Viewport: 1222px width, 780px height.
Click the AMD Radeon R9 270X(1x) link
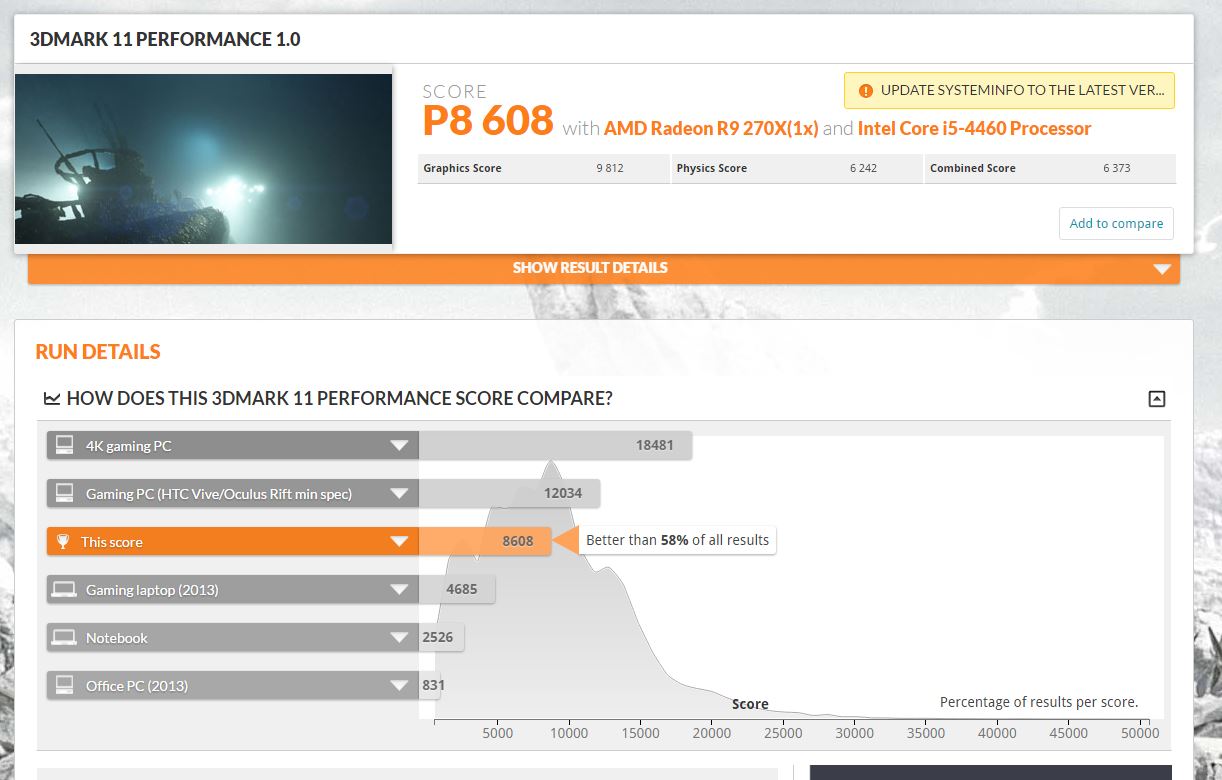[713, 128]
